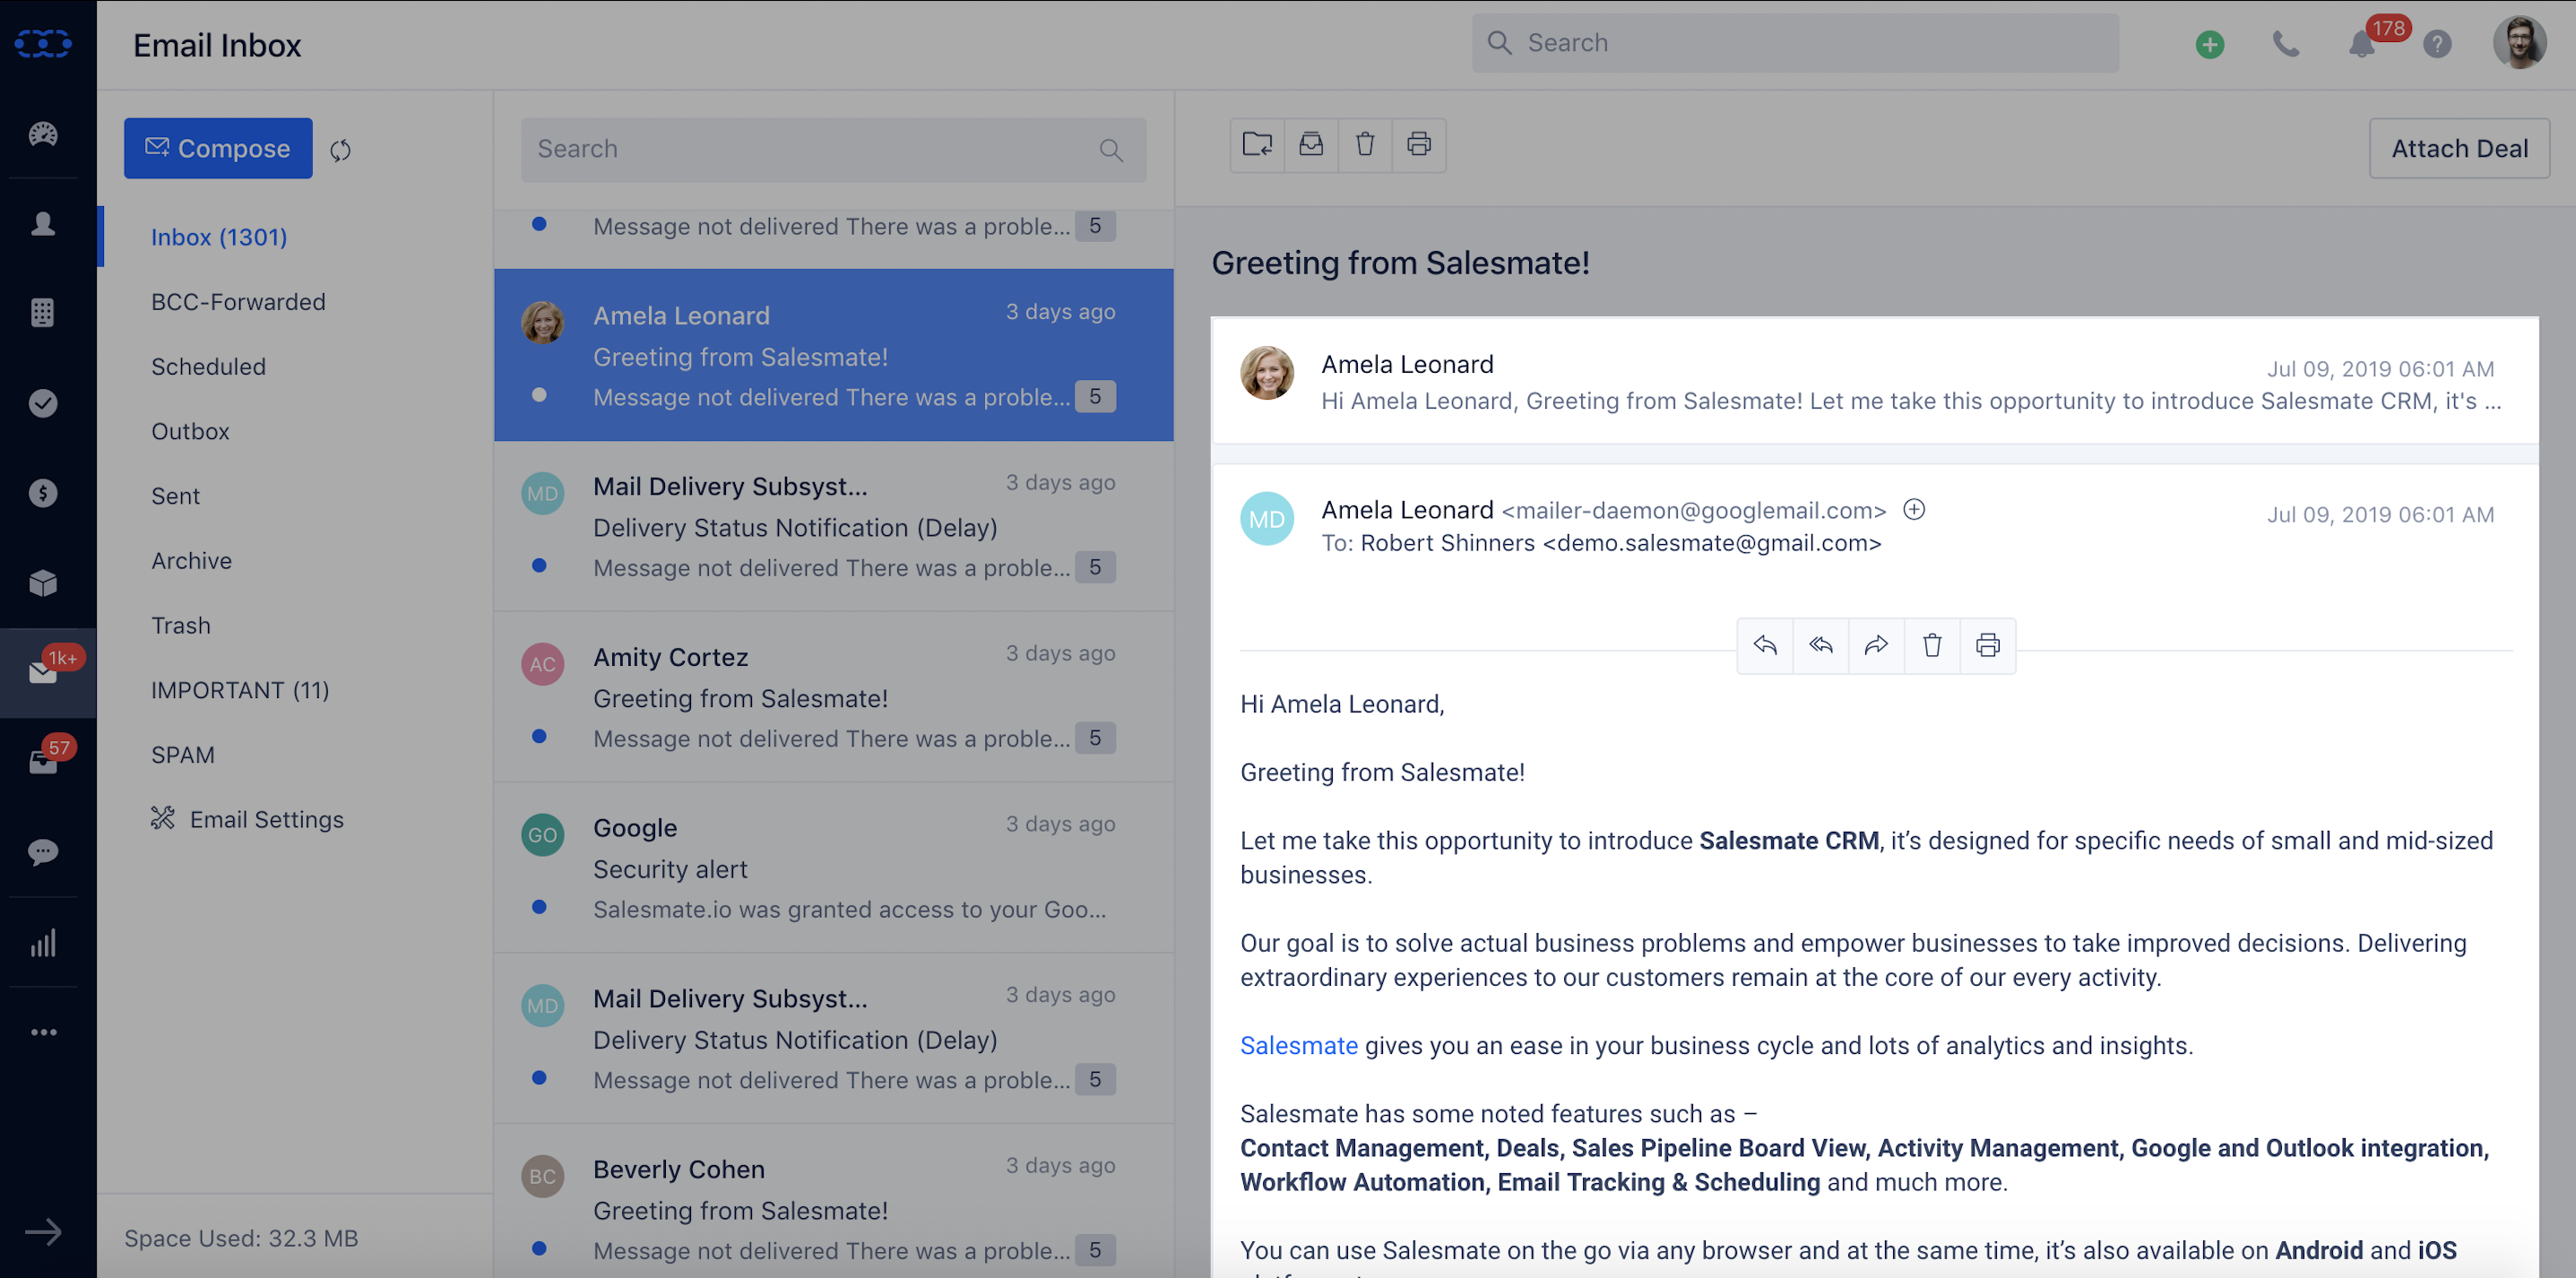Select the Scheduled folder
Viewport: 2576px width, 1278px height.
(x=208, y=367)
